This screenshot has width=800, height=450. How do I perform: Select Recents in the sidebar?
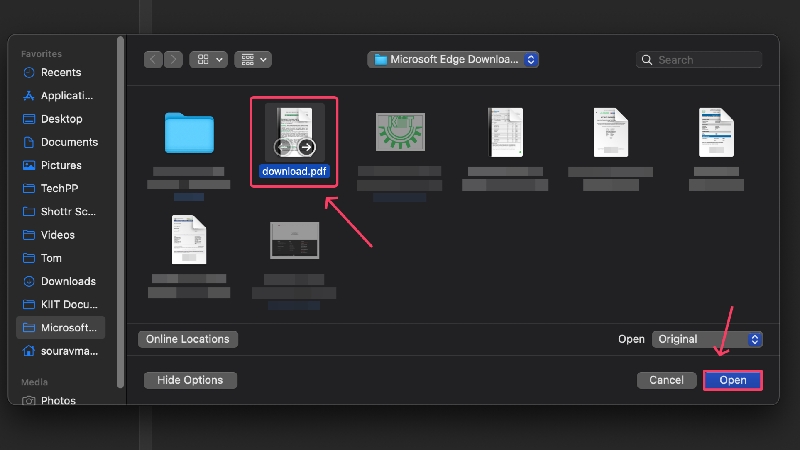coord(60,72)
